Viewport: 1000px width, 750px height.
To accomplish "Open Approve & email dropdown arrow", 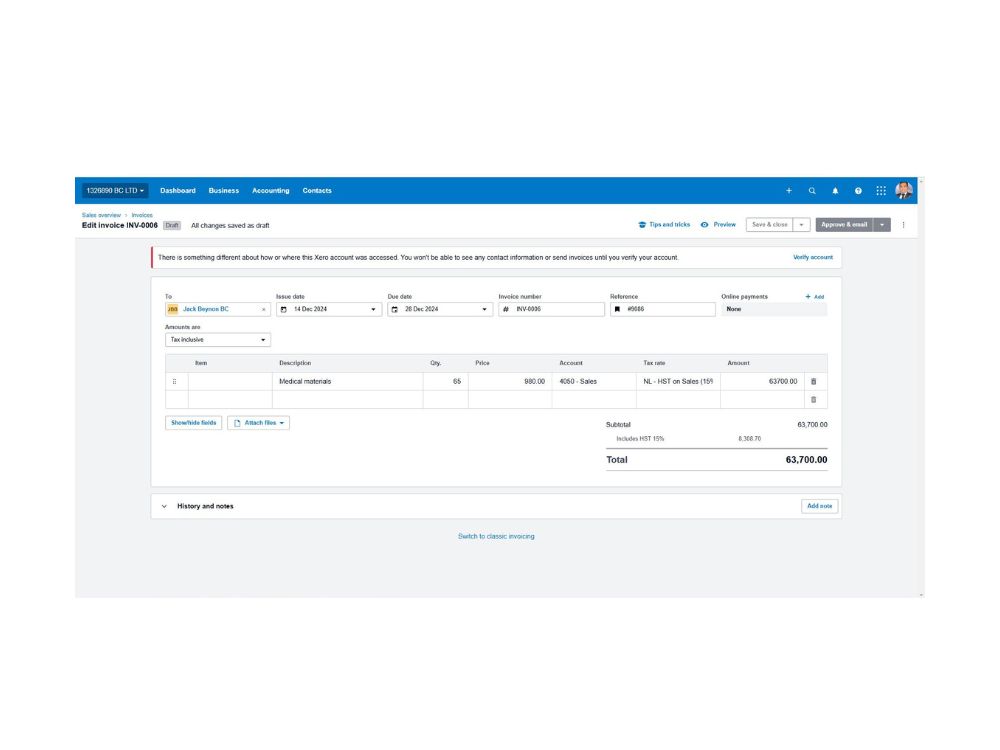I will pyautogui.click(x=882, y=224).
